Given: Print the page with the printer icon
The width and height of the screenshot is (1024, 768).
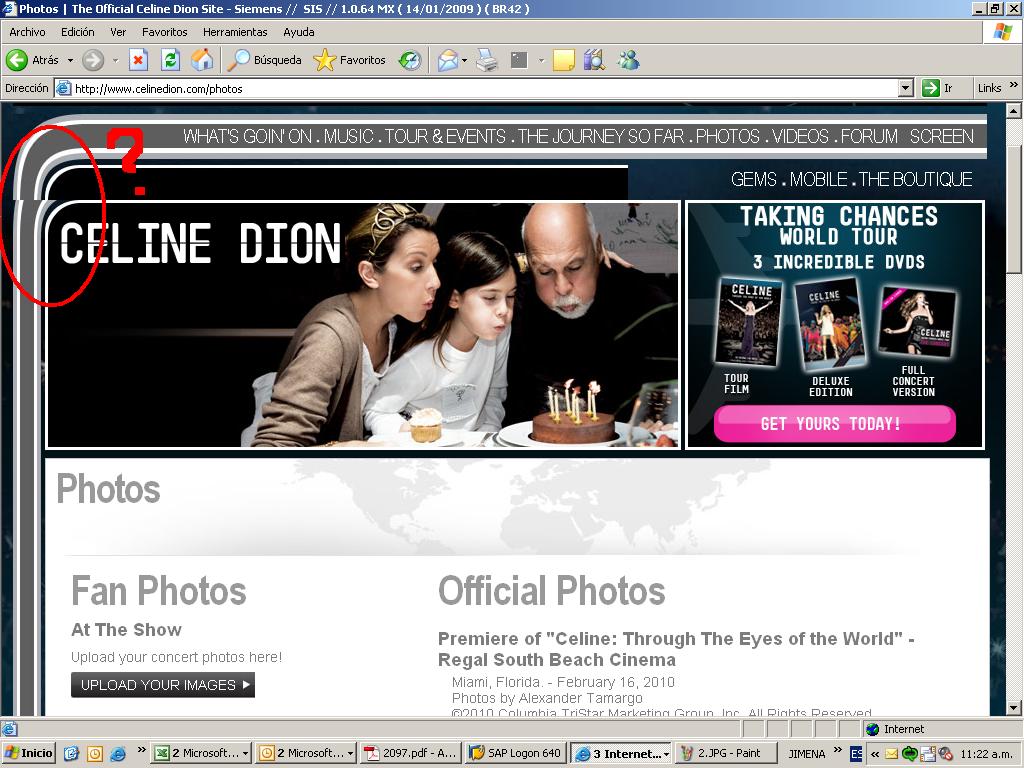Looking at the screenshot, I should (487, 60).
